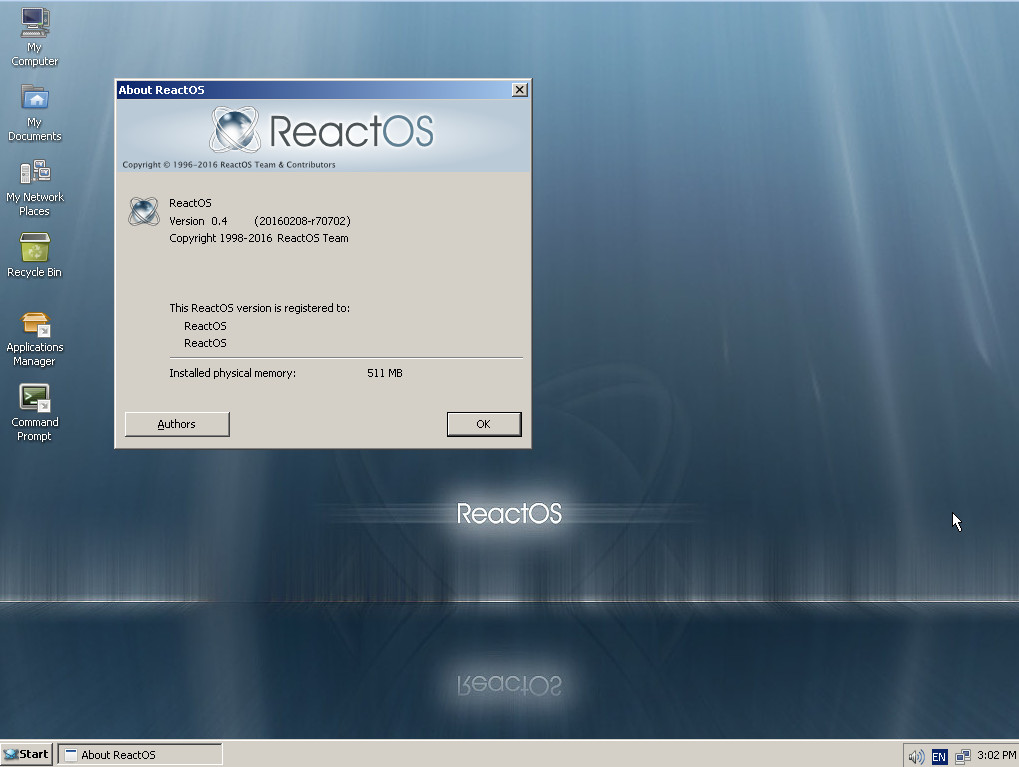
Task: Open the Start menu
Action: (x=25, y=753)
